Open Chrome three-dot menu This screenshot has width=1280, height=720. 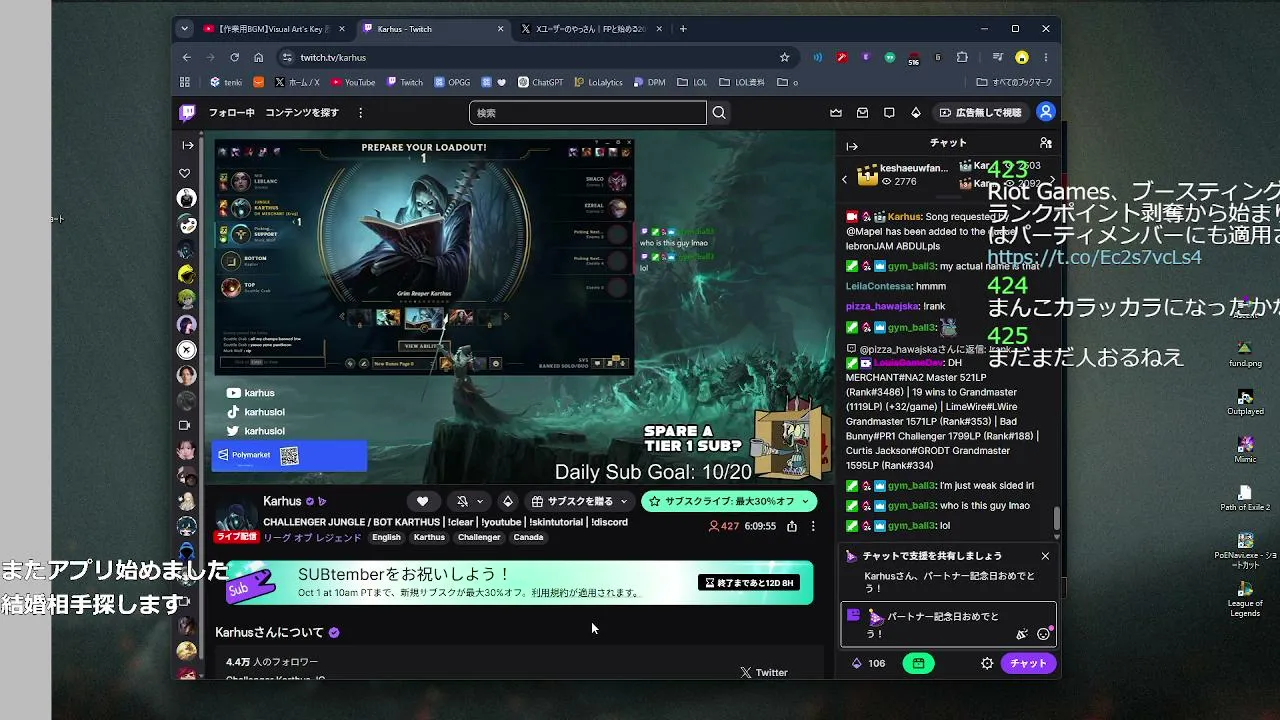1045,57
